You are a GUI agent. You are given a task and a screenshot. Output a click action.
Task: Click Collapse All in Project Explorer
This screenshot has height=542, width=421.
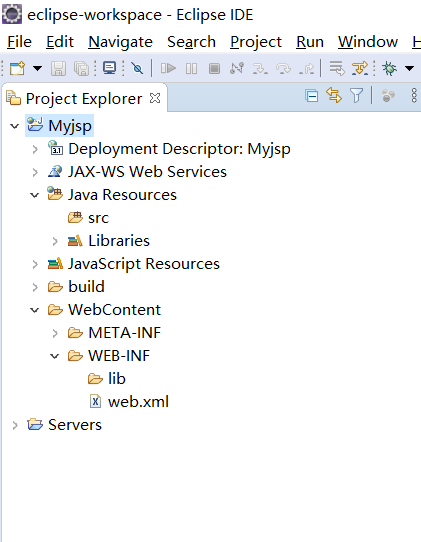312,95
